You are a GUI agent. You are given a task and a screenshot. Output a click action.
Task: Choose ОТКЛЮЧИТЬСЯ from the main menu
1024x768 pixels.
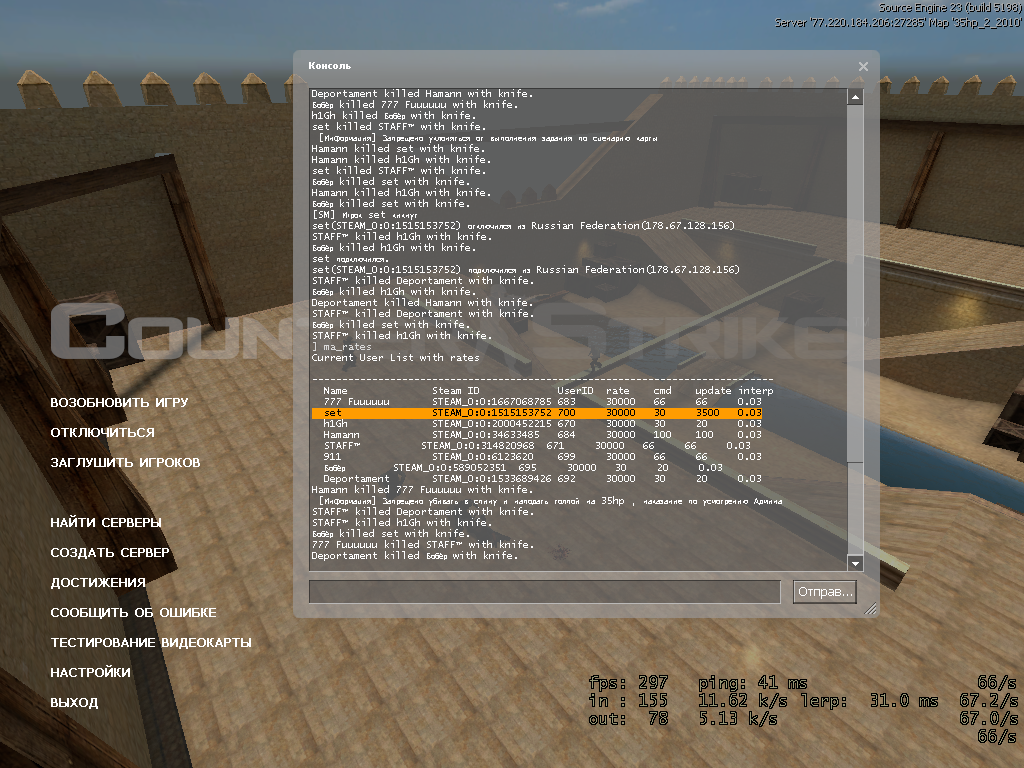(x=103, y=432)
